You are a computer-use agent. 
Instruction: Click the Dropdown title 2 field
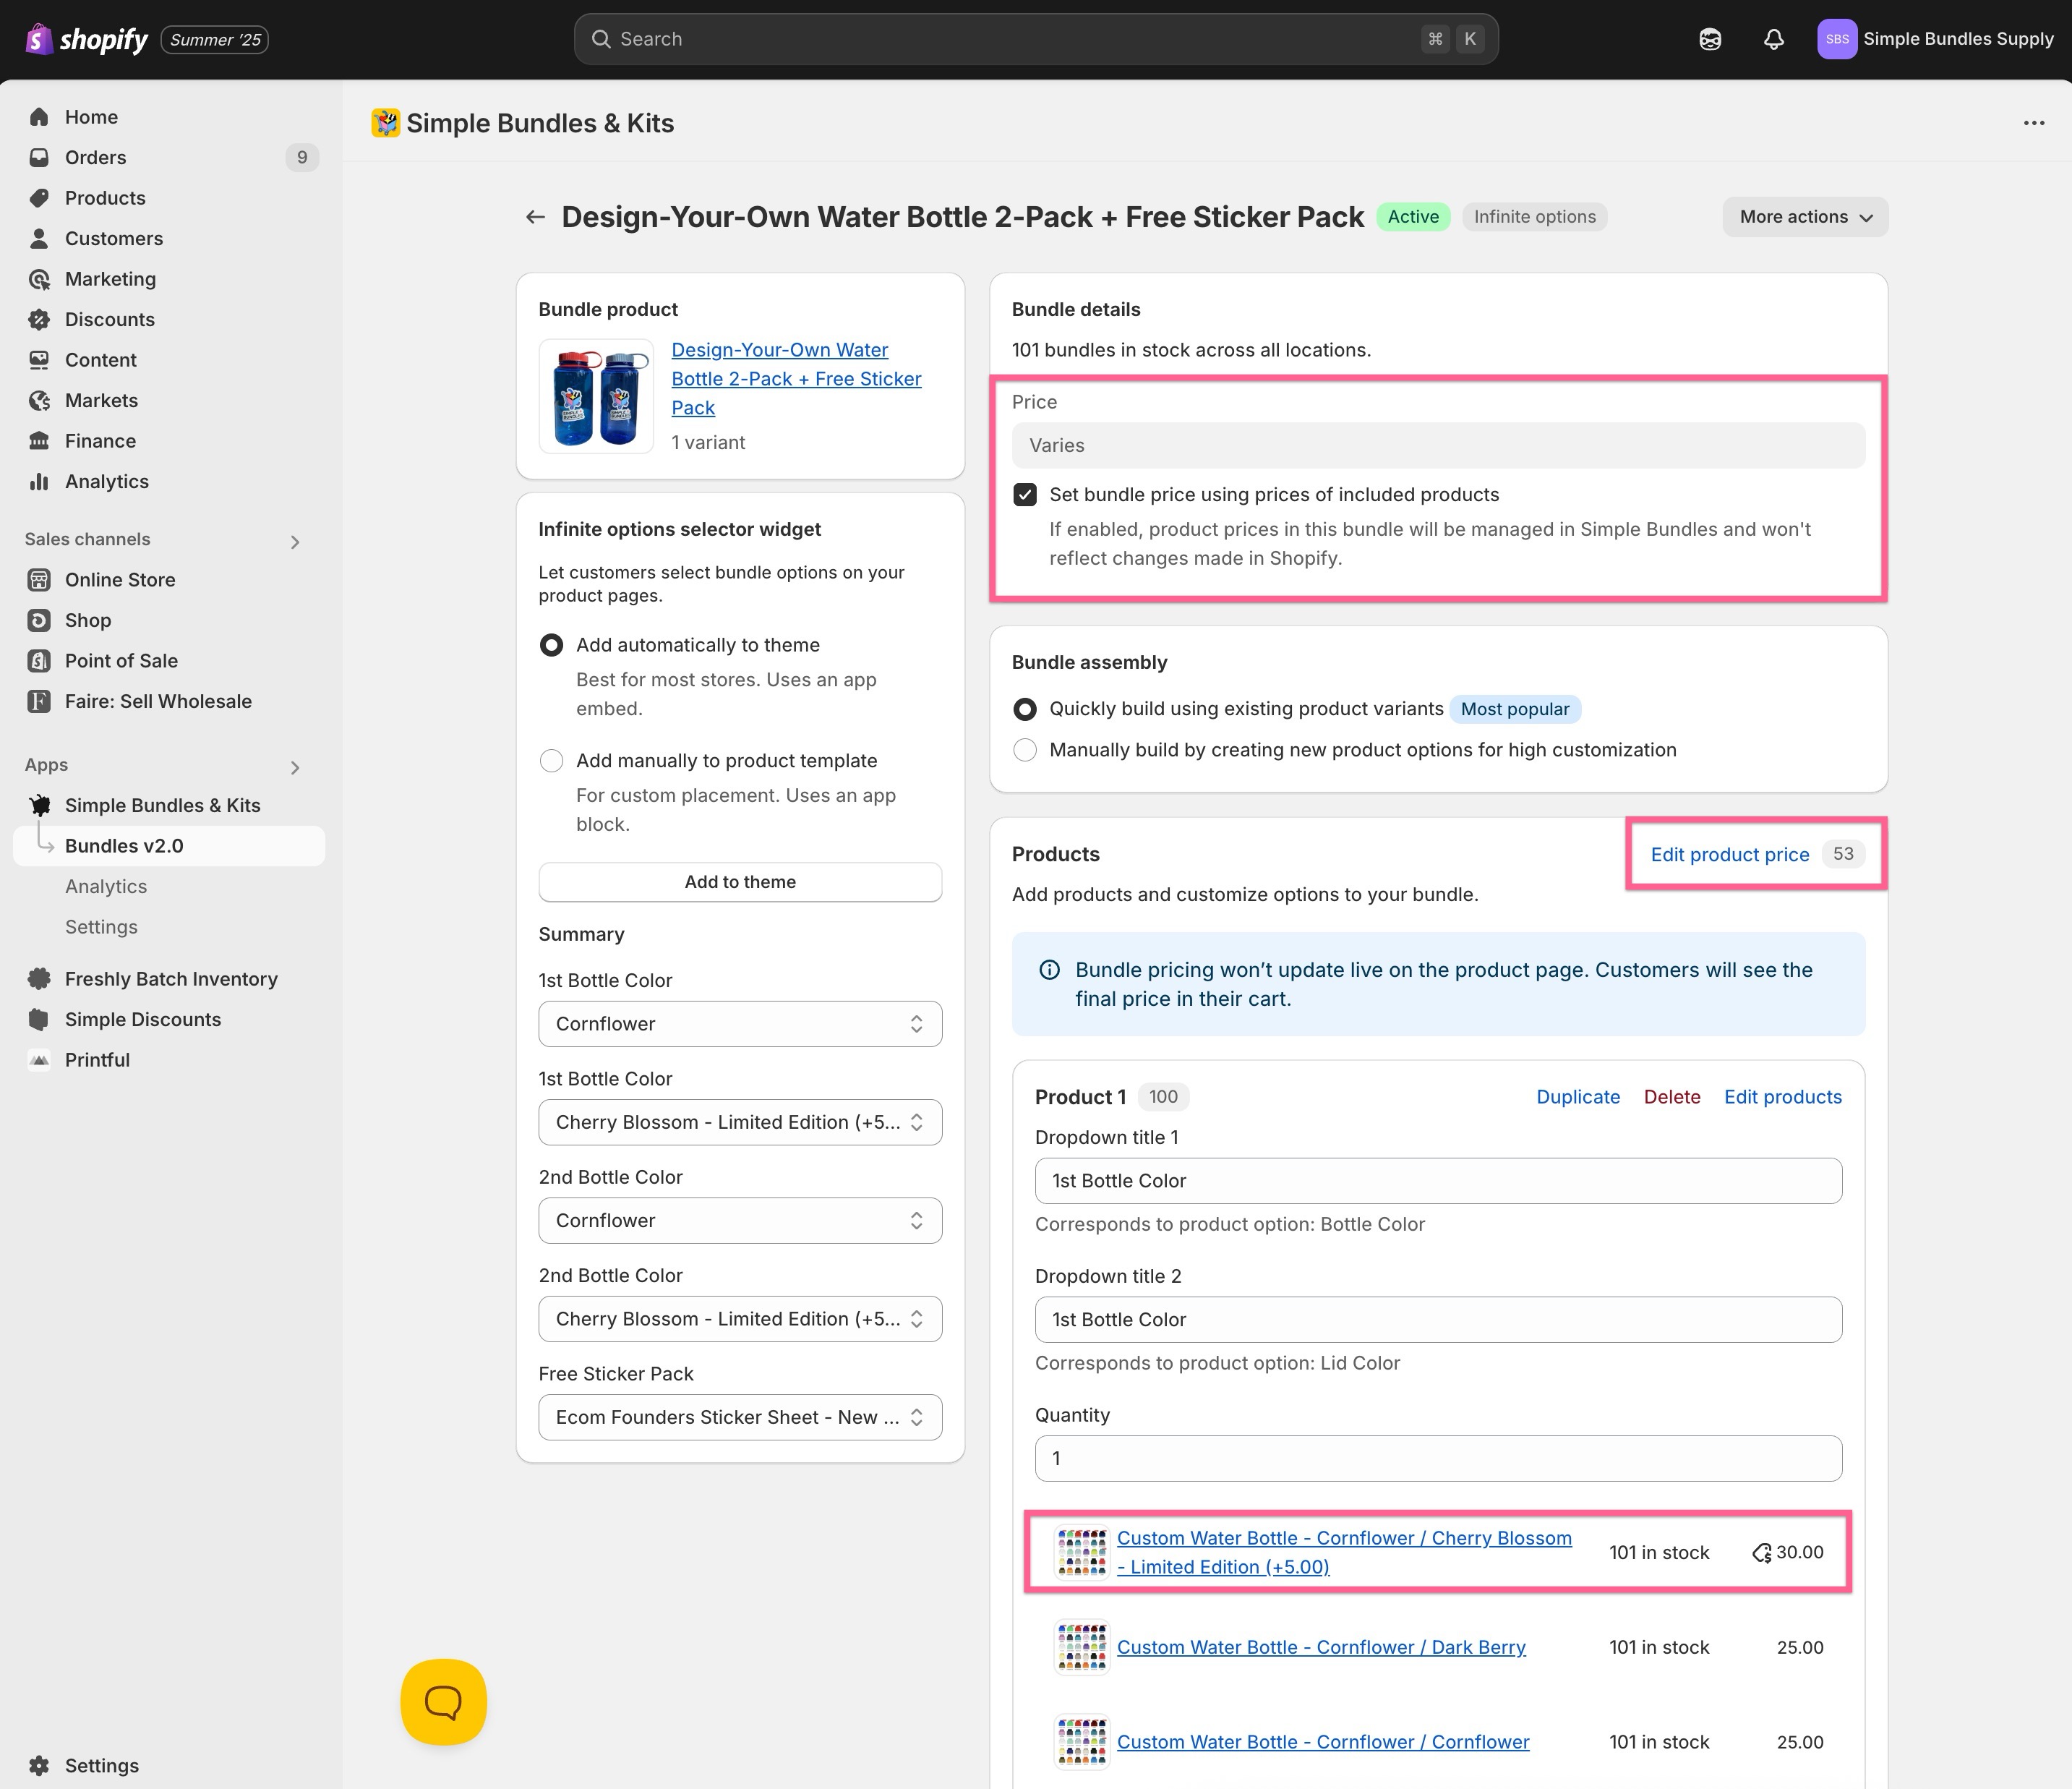(x=1438, y=1320)
